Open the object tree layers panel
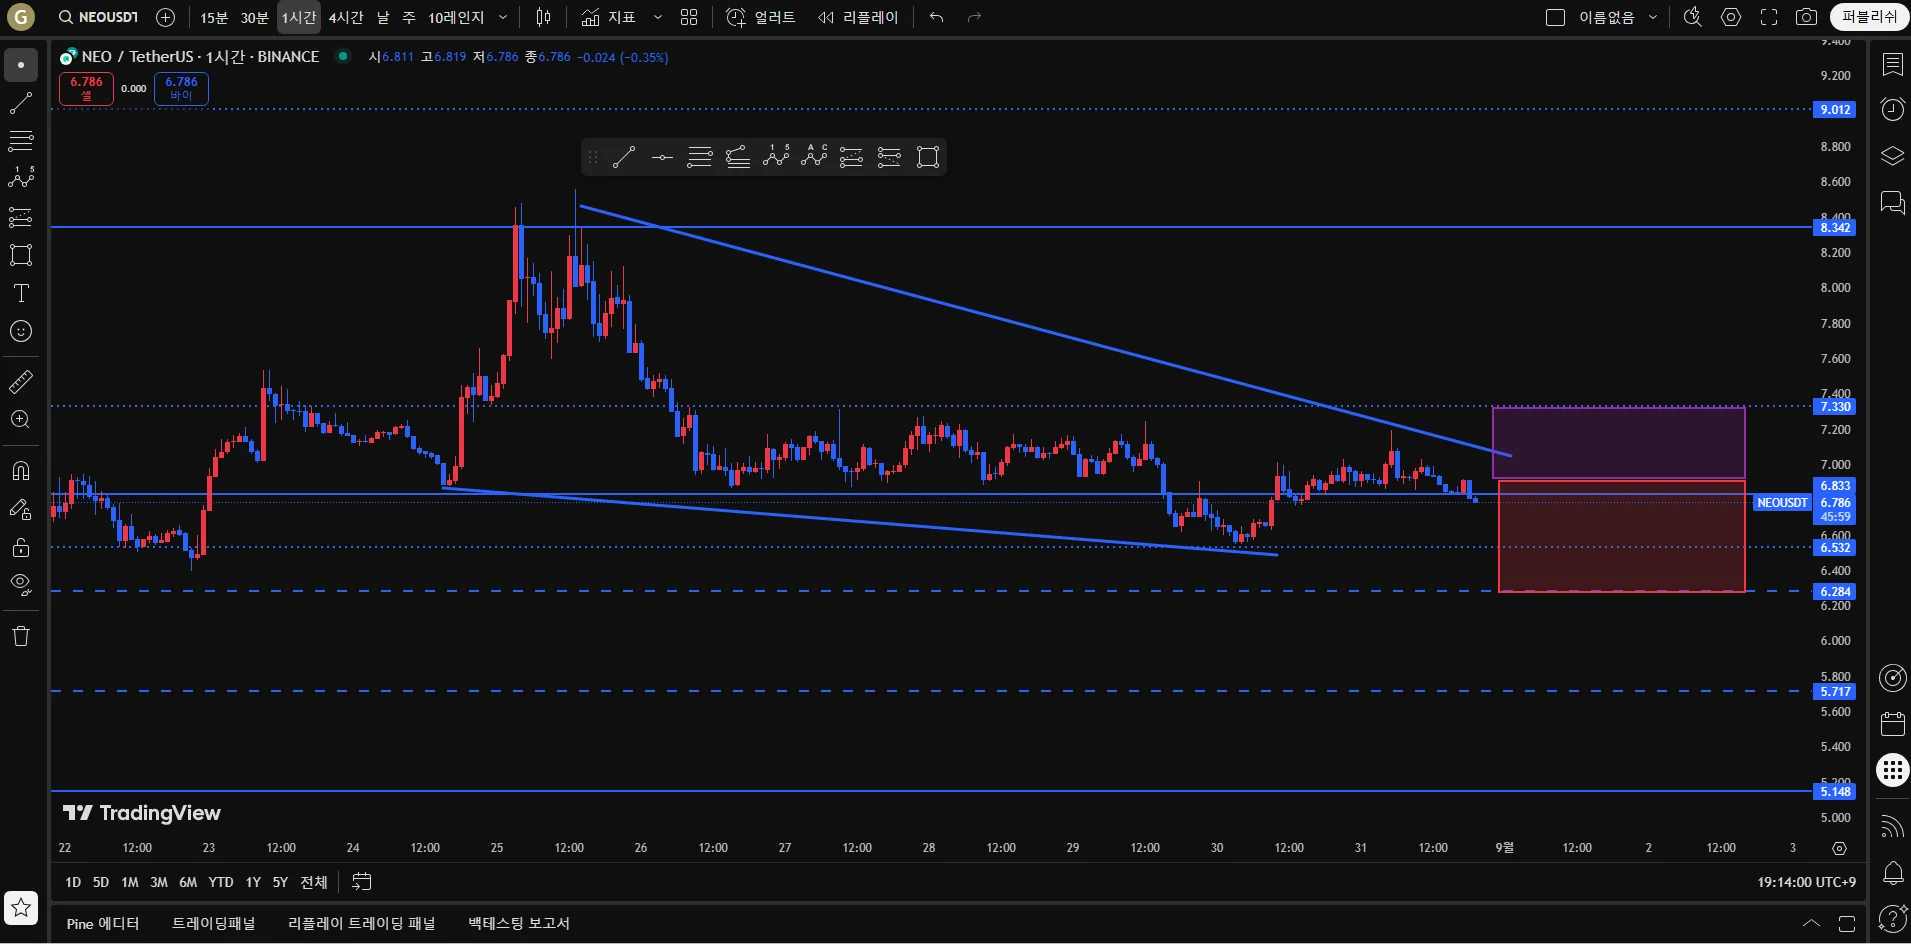This screenshot has height=944, width=1911. tap(1892, 156)
